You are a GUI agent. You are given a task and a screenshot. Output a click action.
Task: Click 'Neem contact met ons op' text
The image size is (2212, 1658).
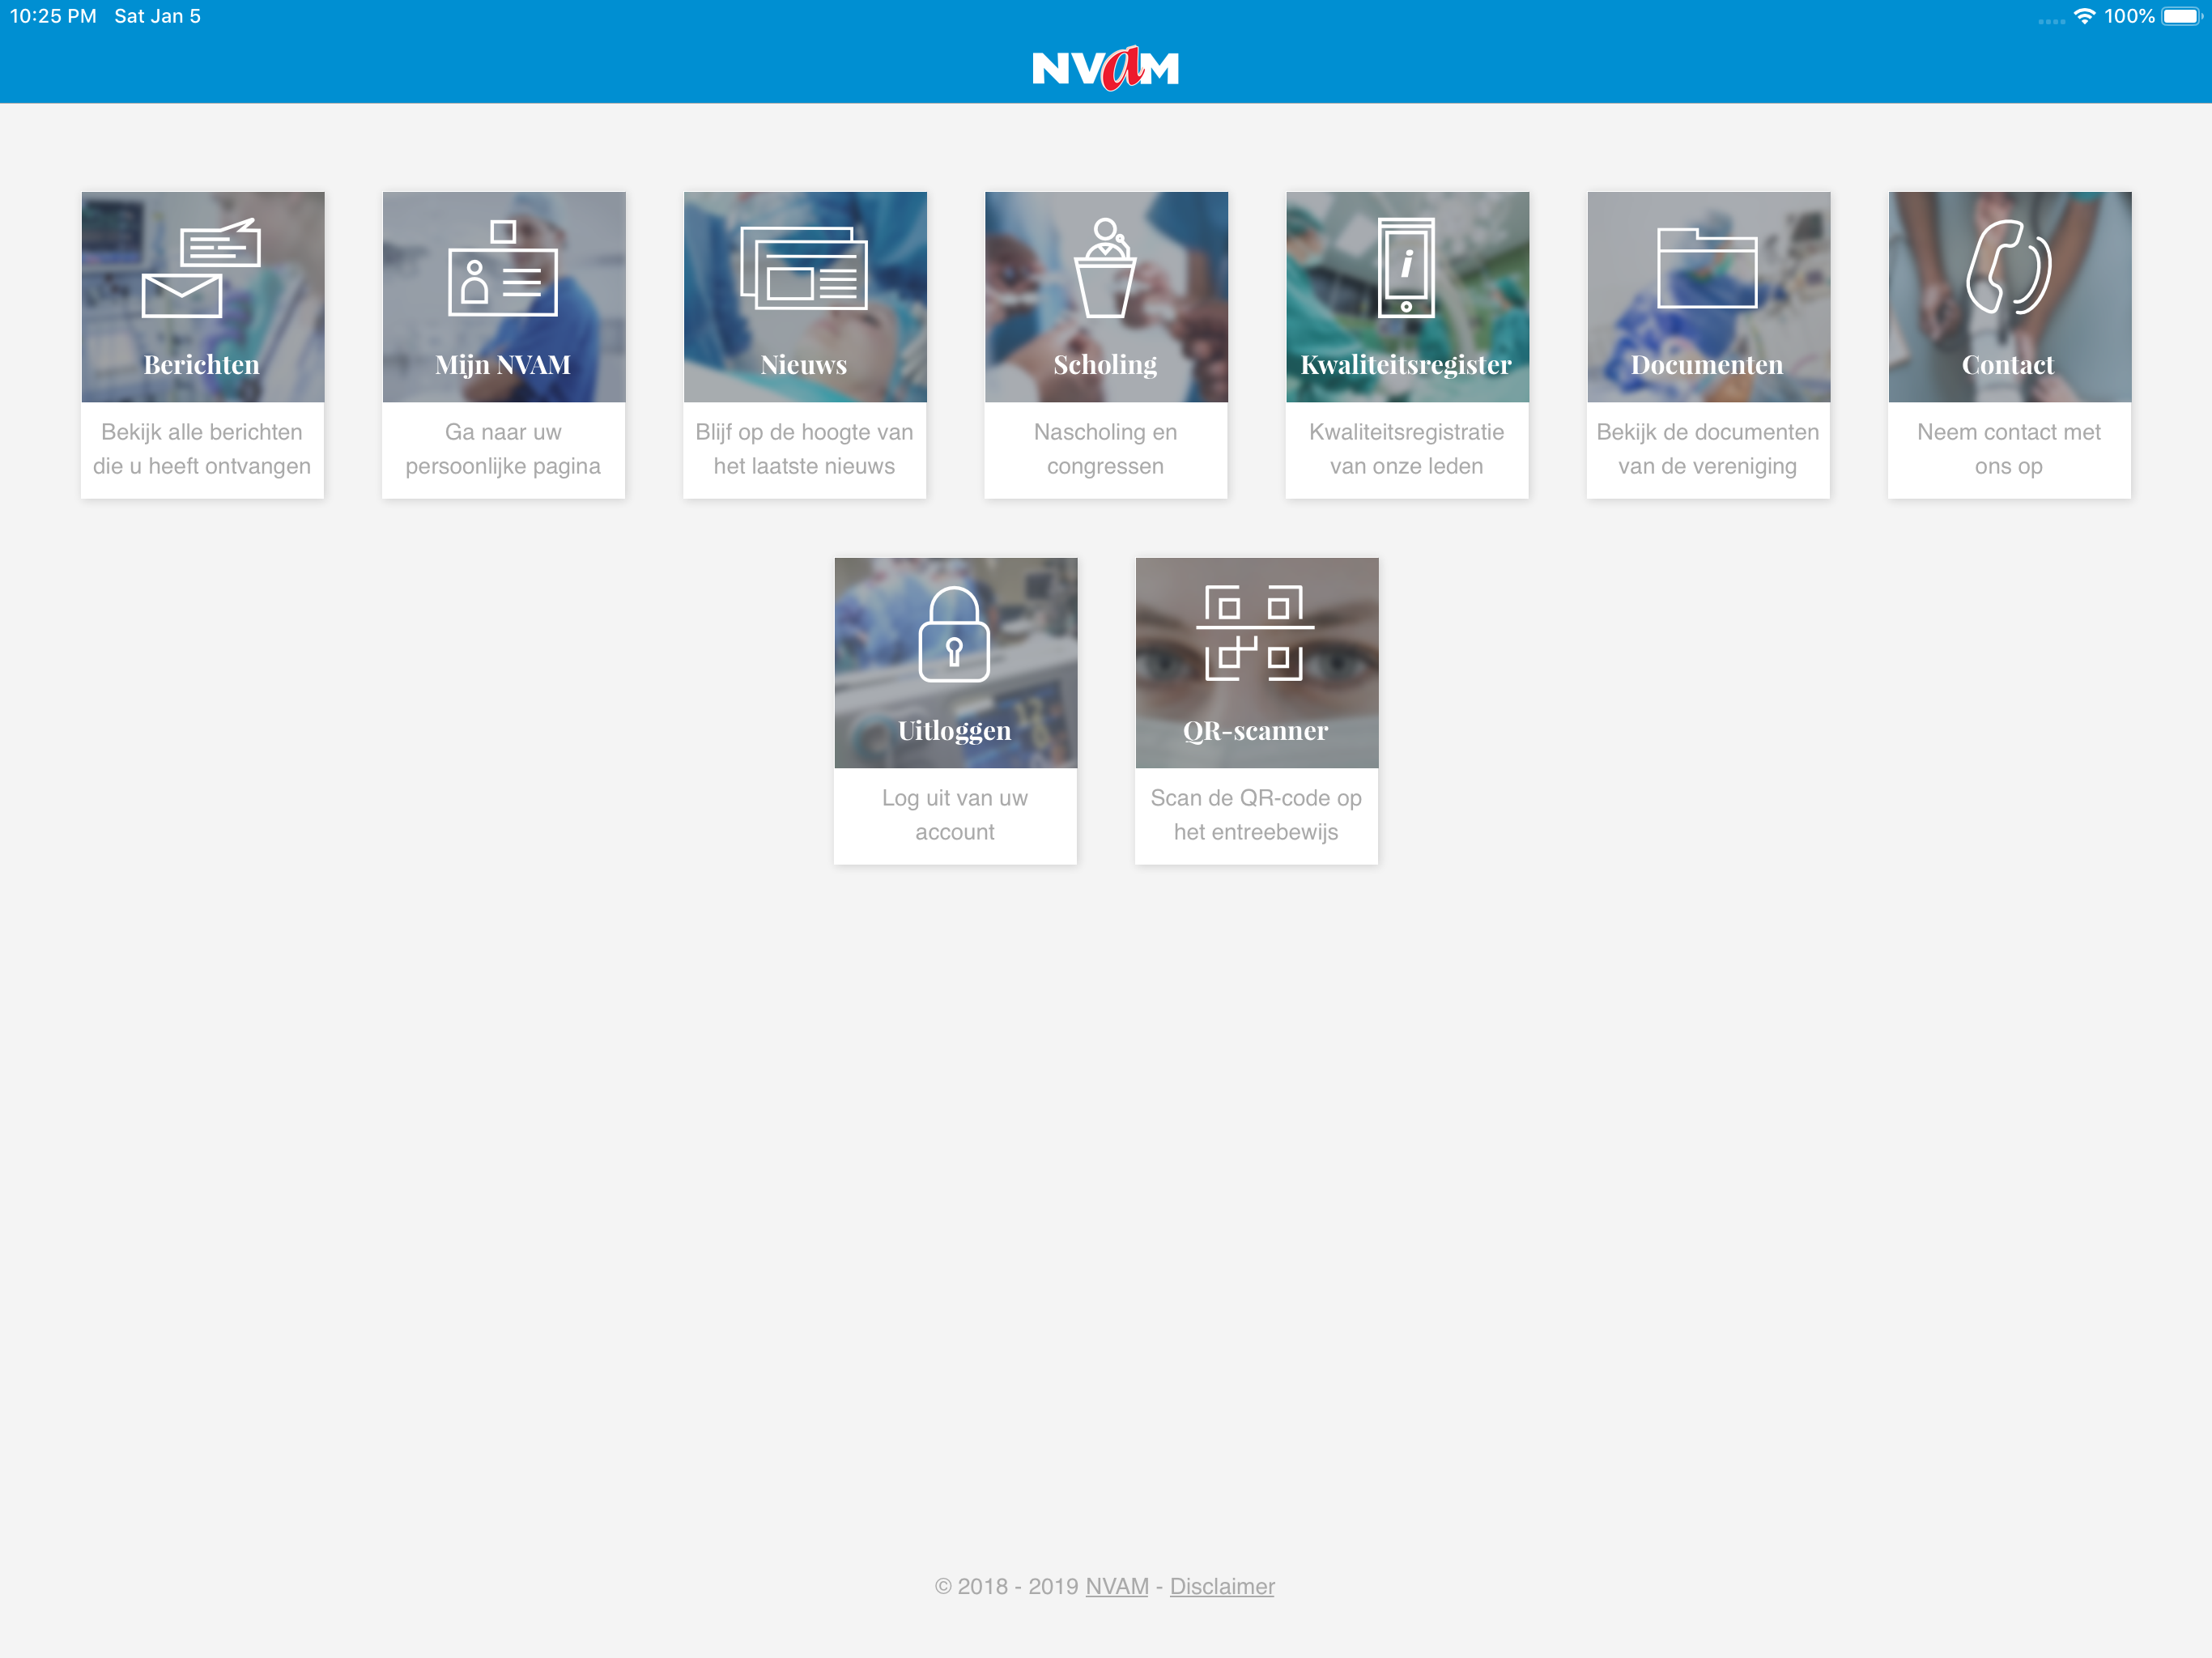2008,449
